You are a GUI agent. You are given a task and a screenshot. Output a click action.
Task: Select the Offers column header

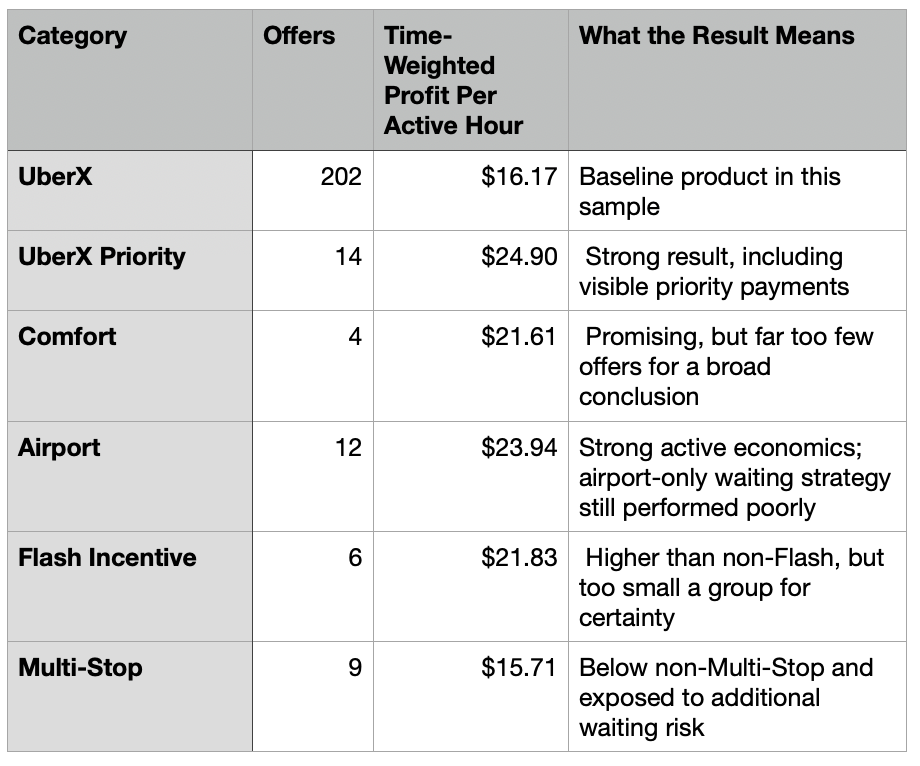[313, 80]
